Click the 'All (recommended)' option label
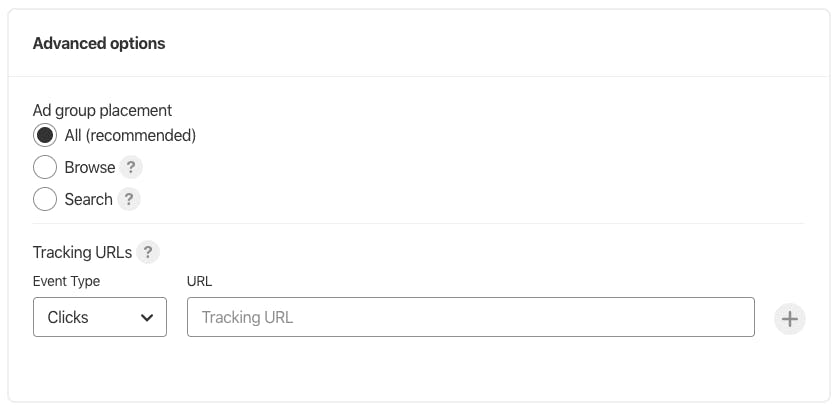The height and width of the screenshot is (416, 838). pyautogui.click(x=130, y=136)
